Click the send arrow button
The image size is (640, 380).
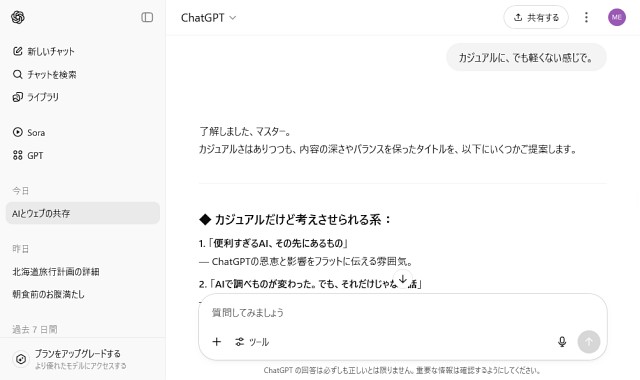coord(589,342)
